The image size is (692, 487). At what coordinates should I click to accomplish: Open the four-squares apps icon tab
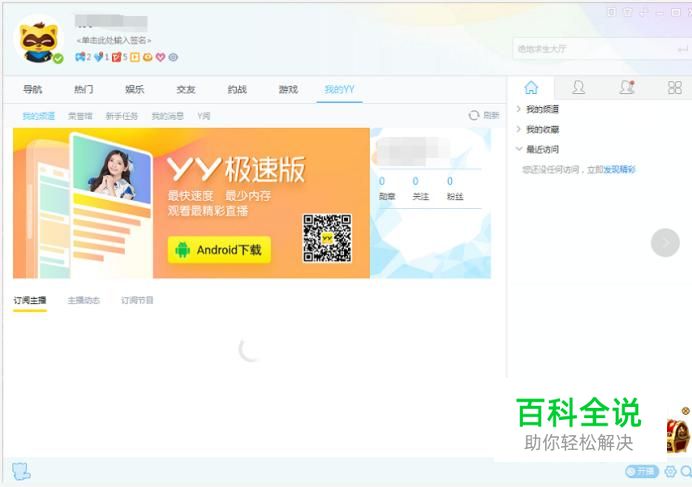674,87
